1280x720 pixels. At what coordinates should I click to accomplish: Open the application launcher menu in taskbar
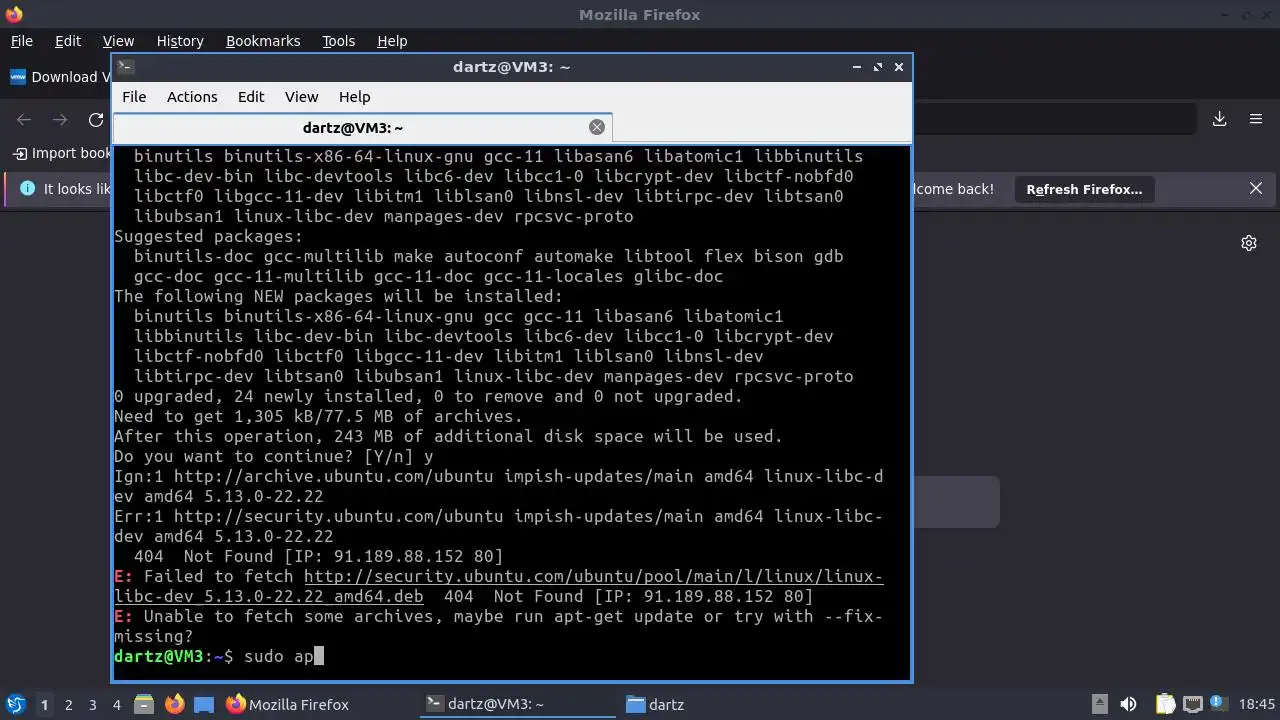pos(16,704)
